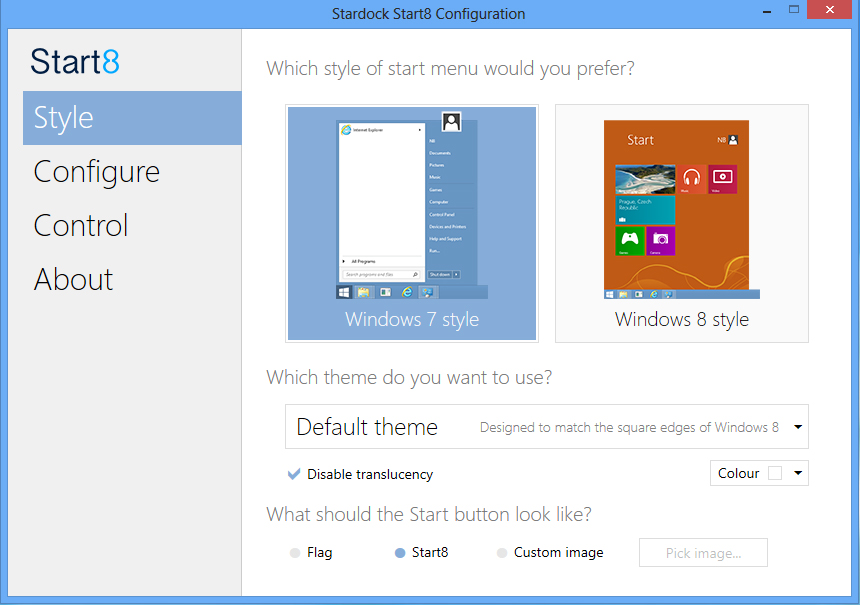Choose the Custom image radio button

coord(502,552)
